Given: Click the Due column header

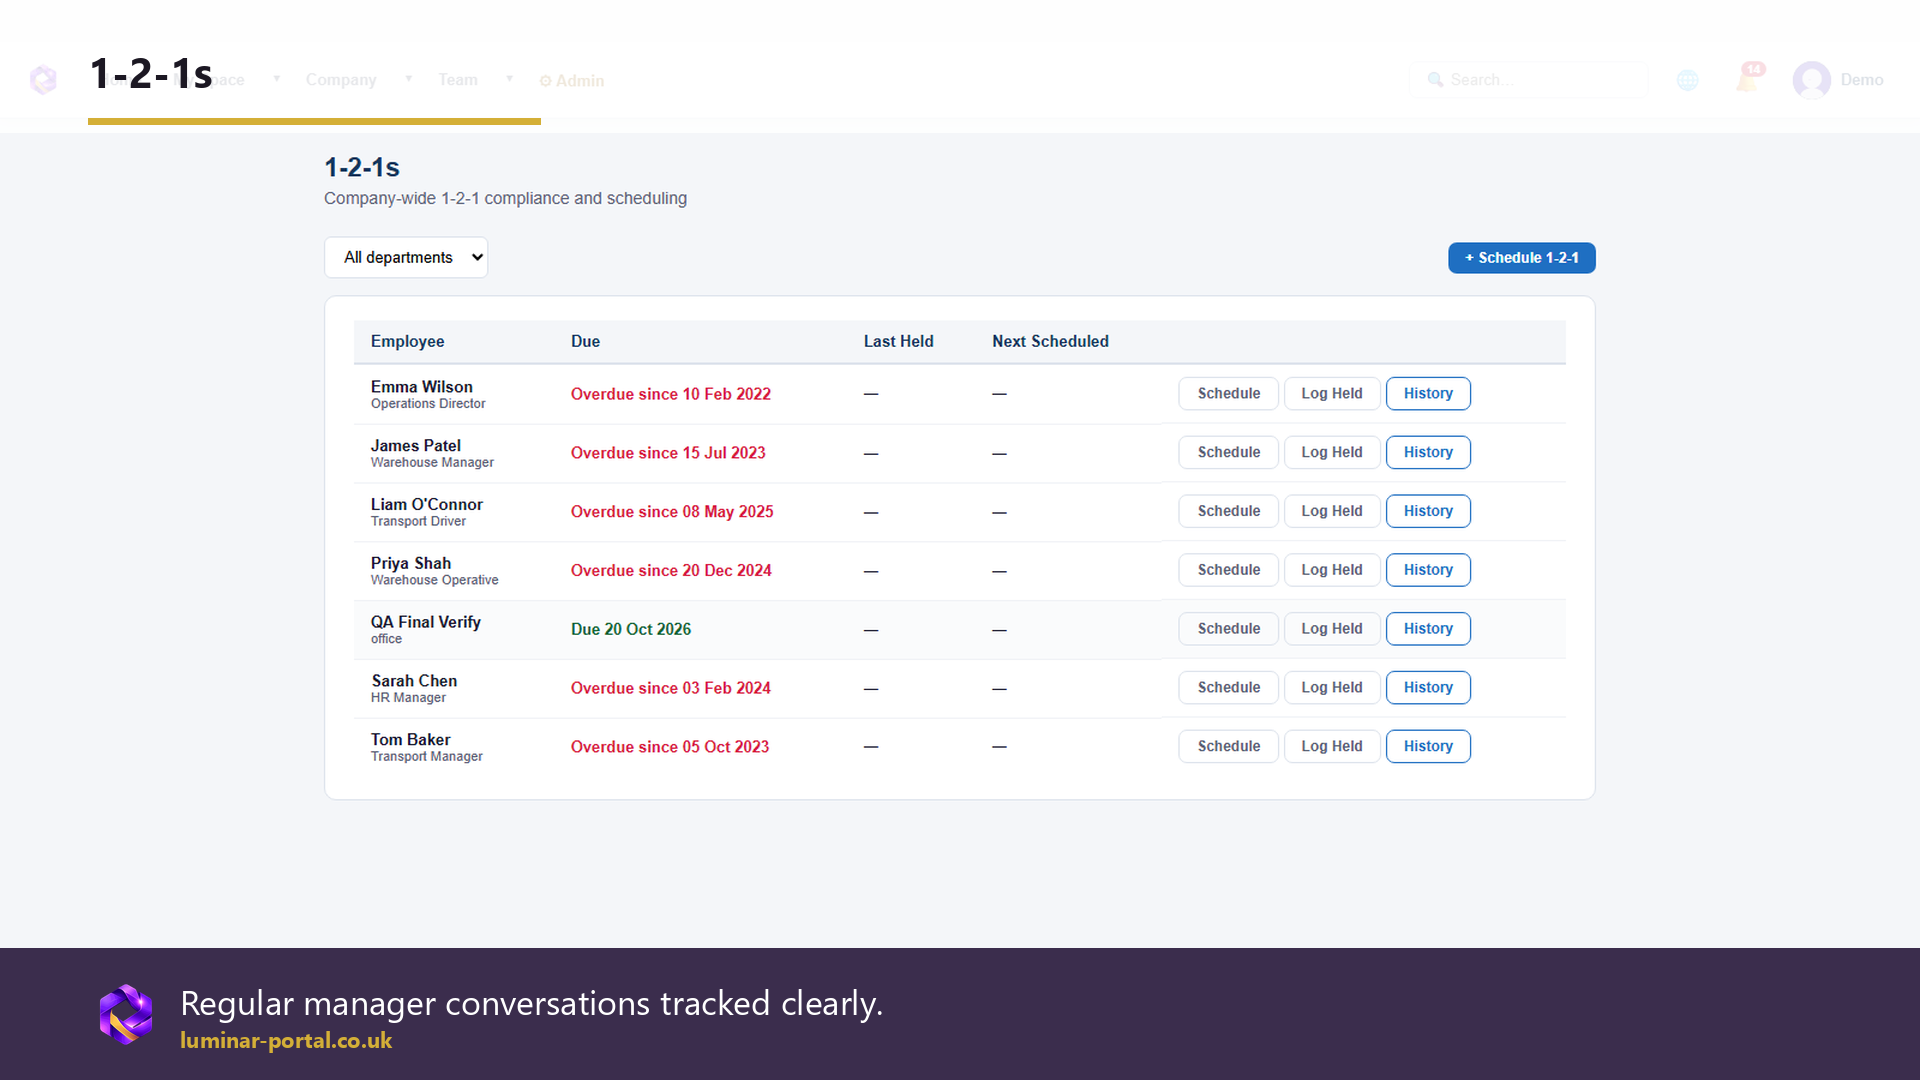Looking at the screenshot, I should coord(585,342).
